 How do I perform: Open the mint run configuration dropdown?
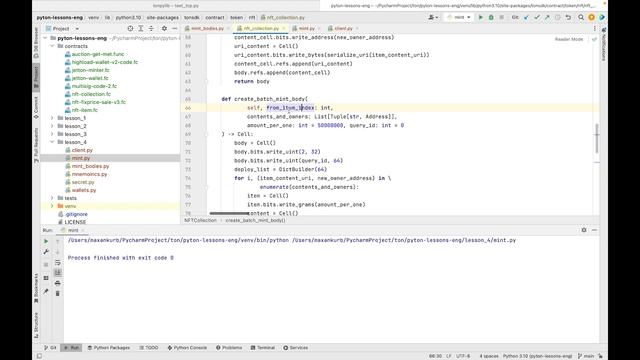[459, 18]
